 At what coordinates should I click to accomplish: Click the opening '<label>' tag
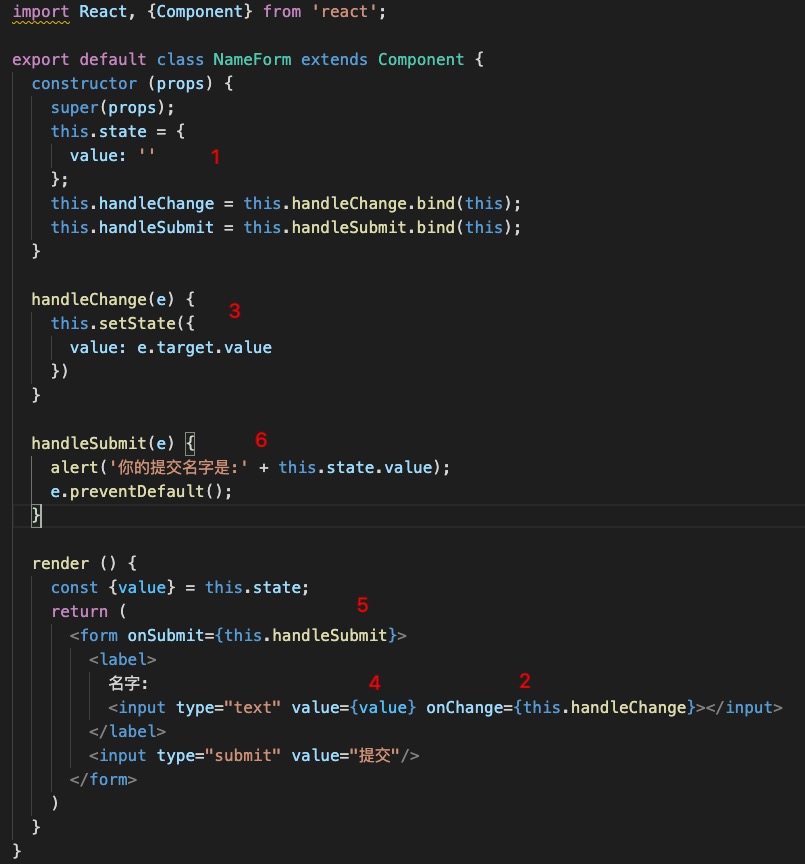click(x=122, y=660)
